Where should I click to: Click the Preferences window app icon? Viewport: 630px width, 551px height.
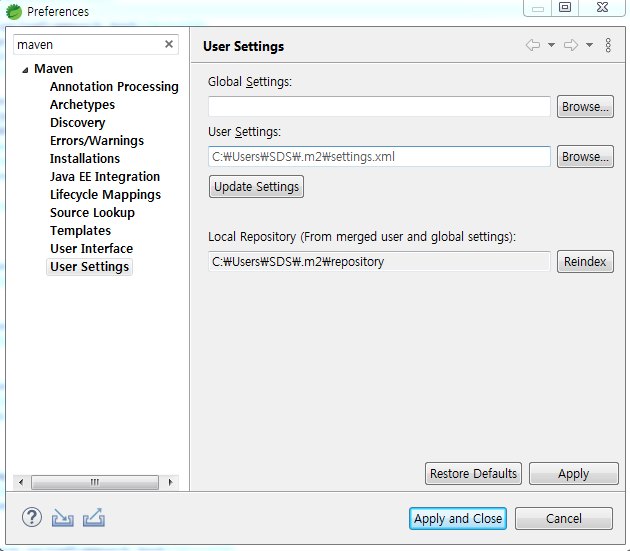(14, 12)
